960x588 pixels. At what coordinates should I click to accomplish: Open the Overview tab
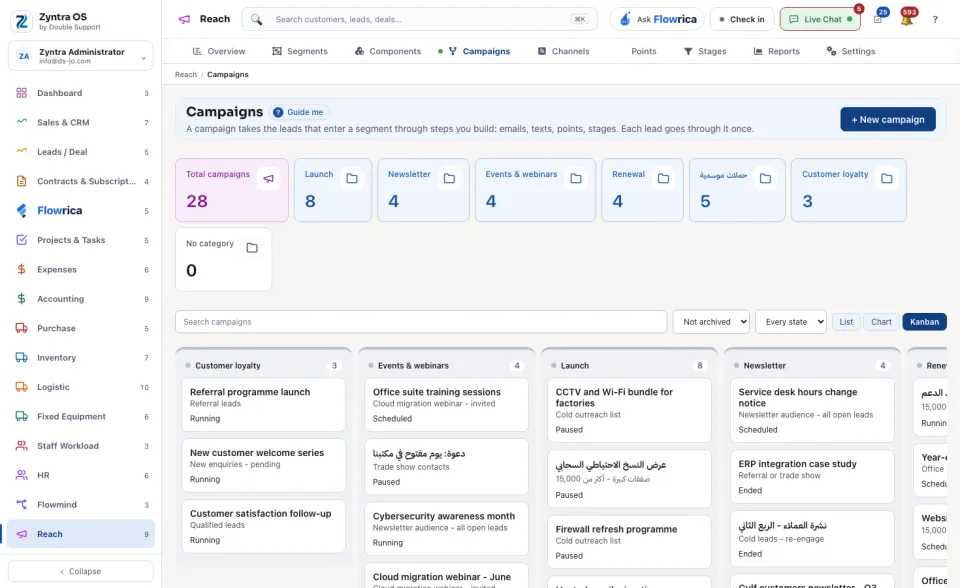[219, 51]
